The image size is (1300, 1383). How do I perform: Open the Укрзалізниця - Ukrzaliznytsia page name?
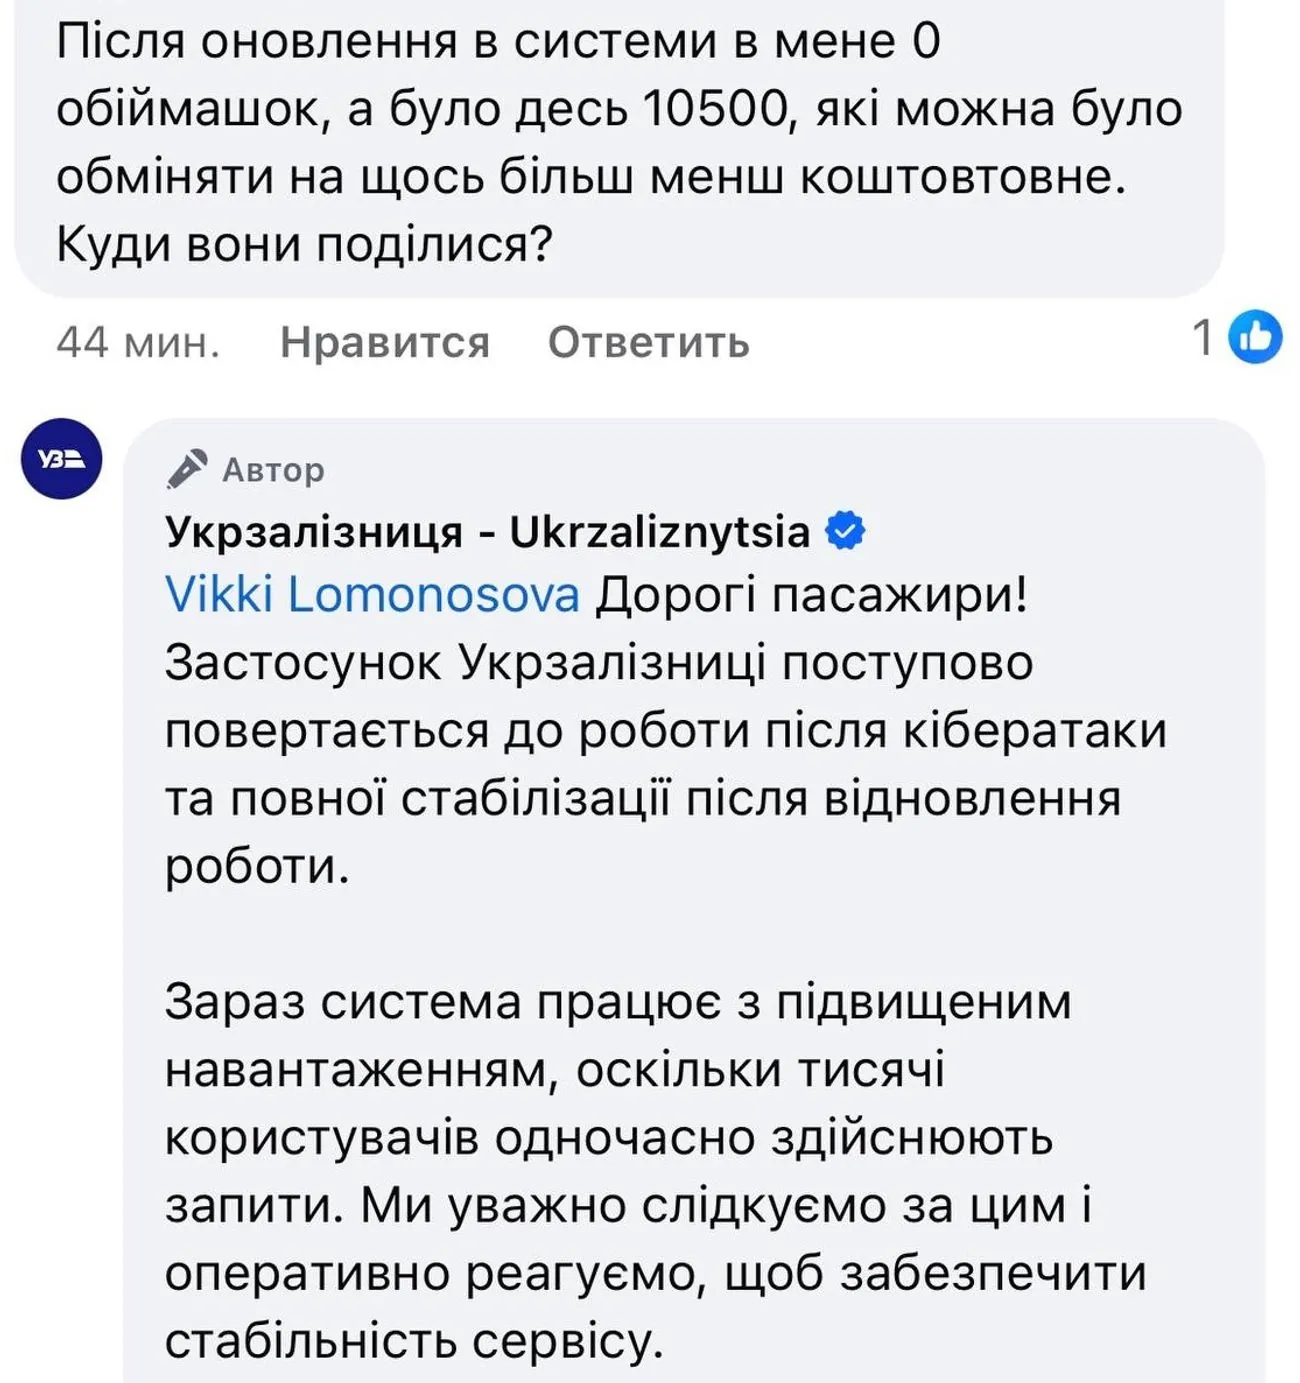(x=487, y=532)
